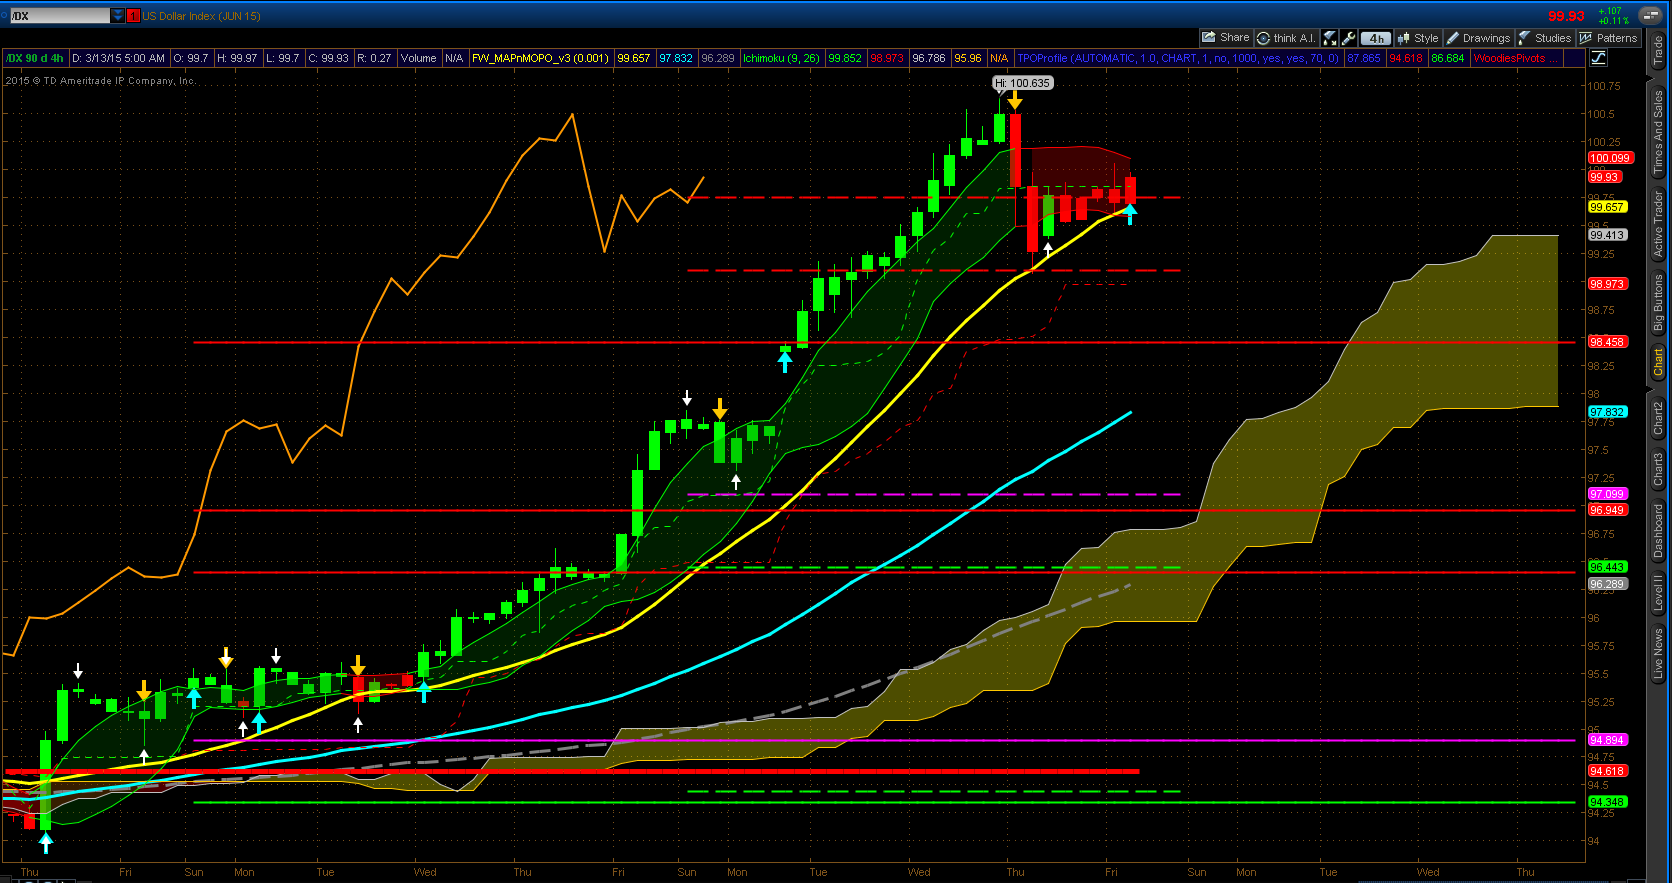Click the 98.458 red price label
Screen dimensions: 1672x883
coord(1607,342)
